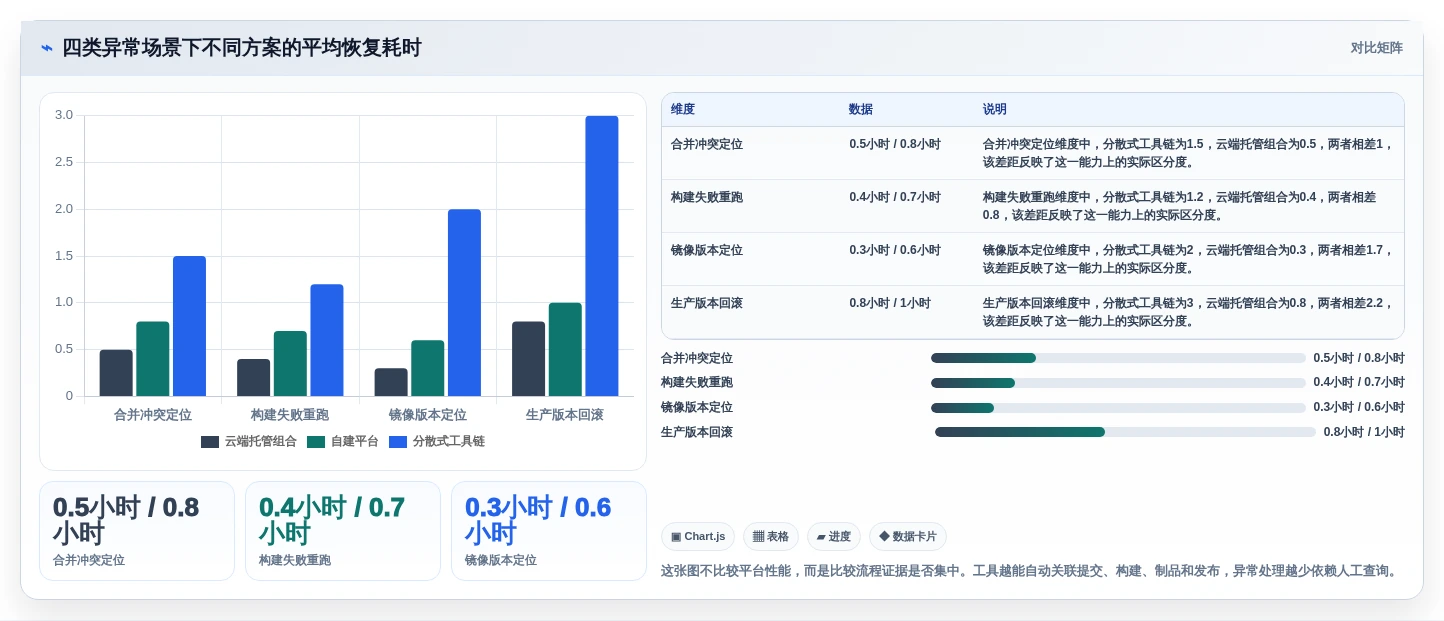Select the Chart.js tag chip
Viewport: 1444px width, 621px height.
pyautogui.click(x=698, y=537)
